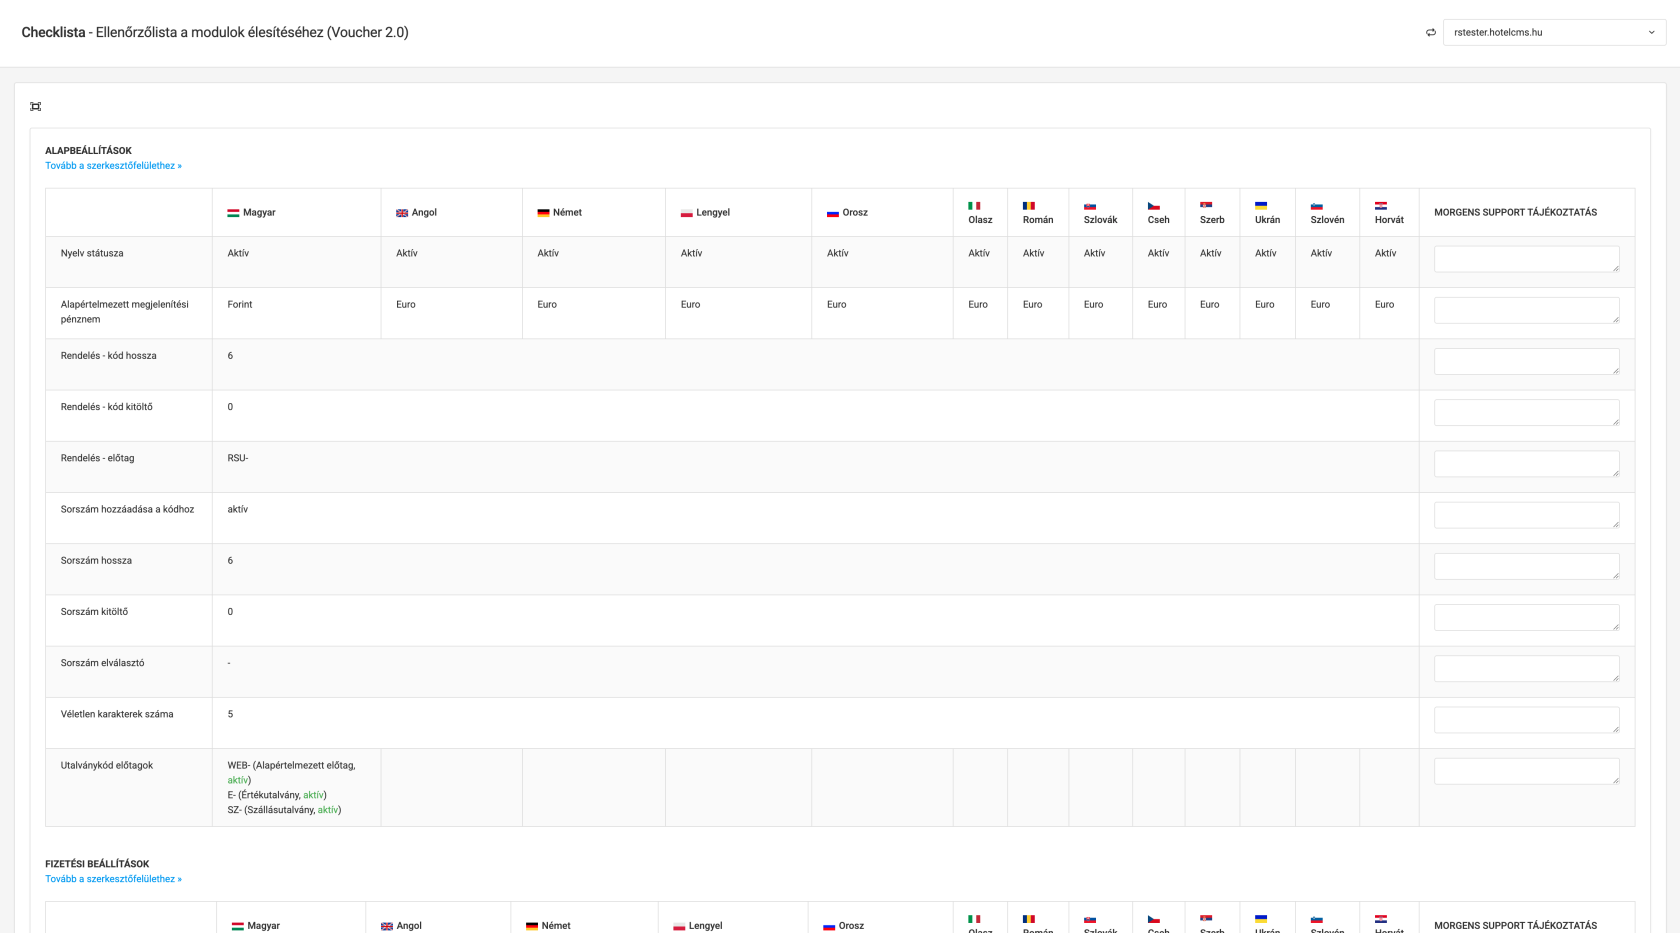Click support note field for Véletlen karakterek száma
Screen dimensions: 1680x933
tap(1526, 720)
